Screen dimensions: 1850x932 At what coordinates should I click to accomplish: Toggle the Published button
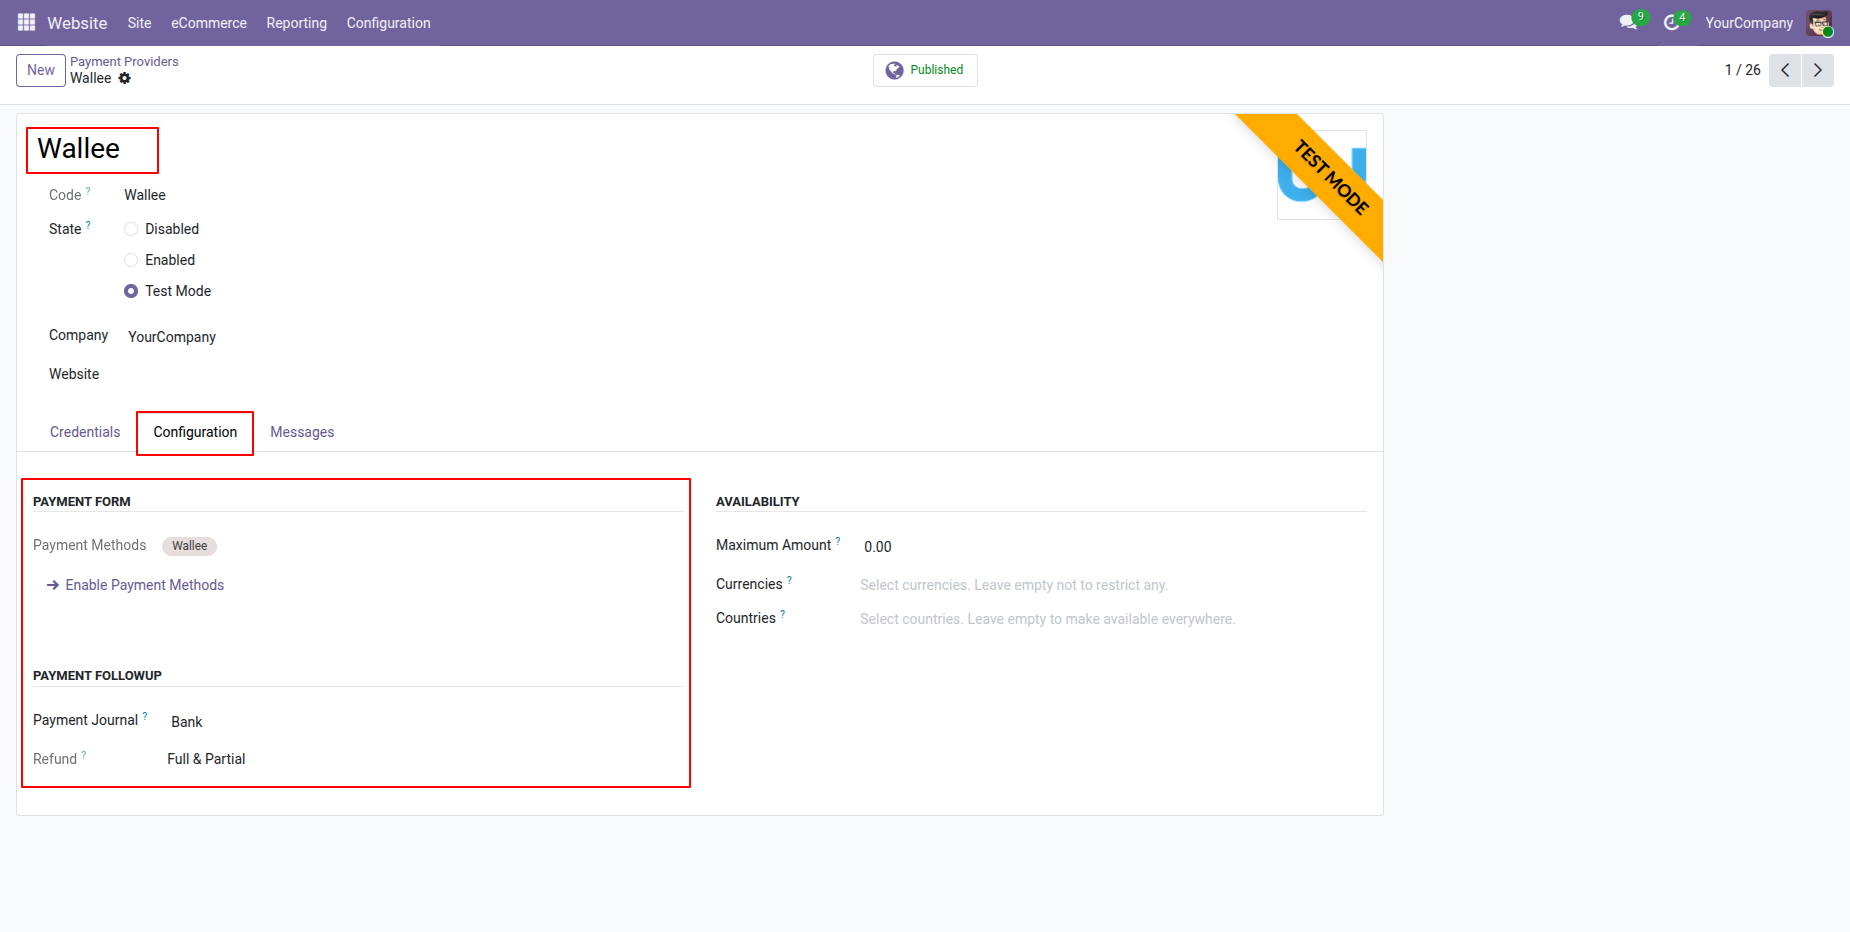click(925, 70)
